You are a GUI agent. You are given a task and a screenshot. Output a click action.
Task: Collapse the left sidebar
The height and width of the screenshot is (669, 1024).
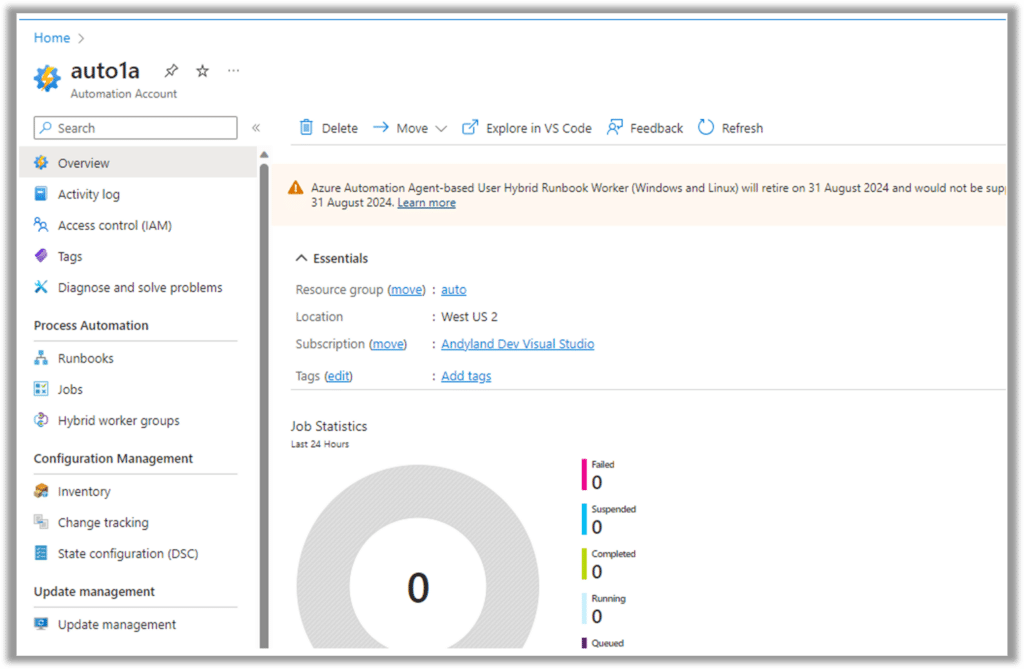click(256, 127)
